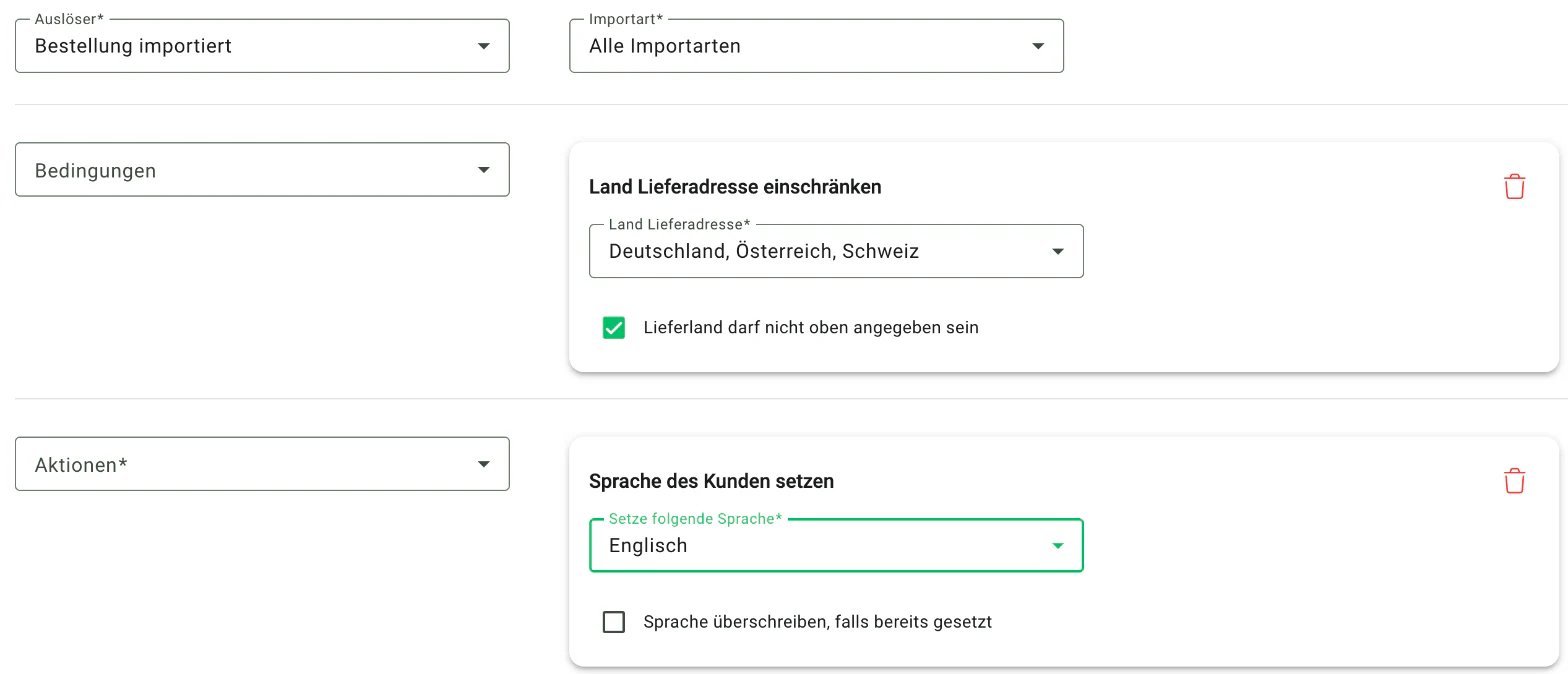1568x674 pixels.
Task: Open the Aktionen dropdown
Action: click(262, 464)
